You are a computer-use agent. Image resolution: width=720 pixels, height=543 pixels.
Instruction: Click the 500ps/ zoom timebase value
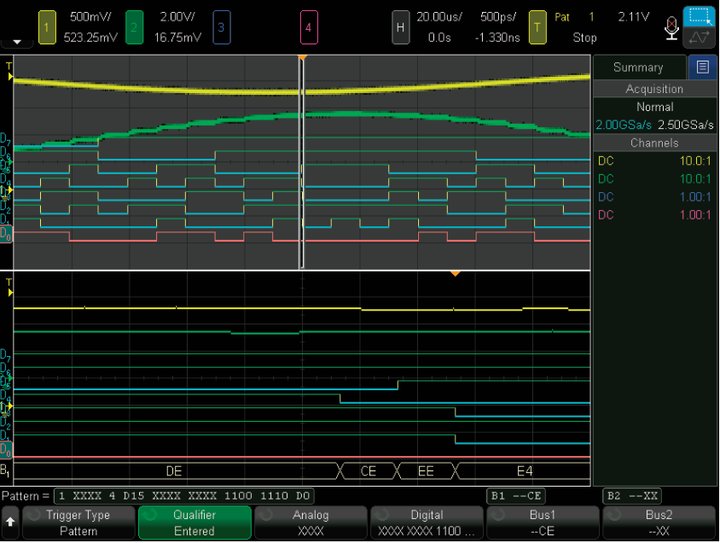pyautogui.click(x=498, y=17)
